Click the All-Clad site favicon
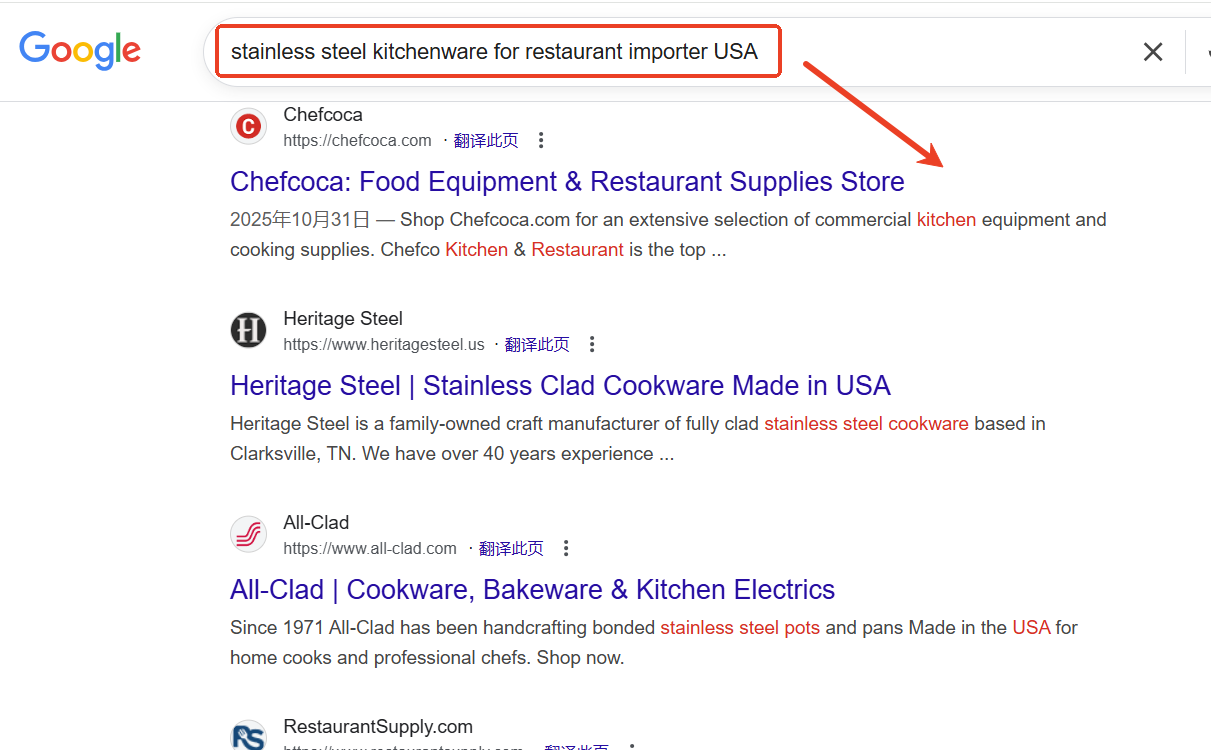The image size is (1211, 750). pyautogui.click(x=248, y=535)
